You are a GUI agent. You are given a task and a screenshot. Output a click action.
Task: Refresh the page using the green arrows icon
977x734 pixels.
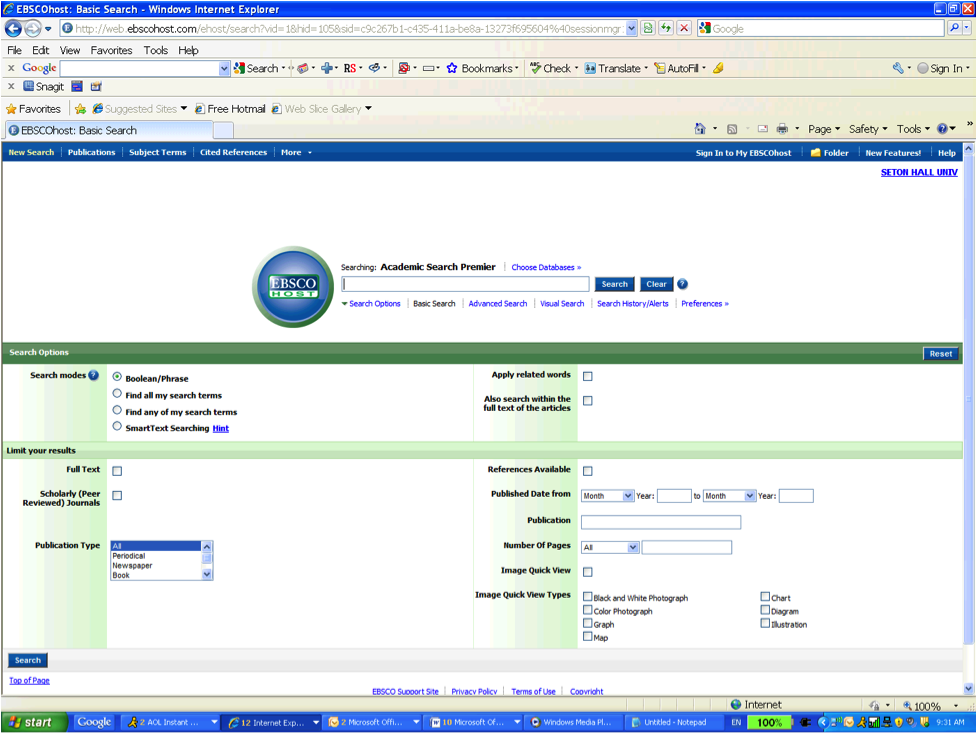(666, 28)
